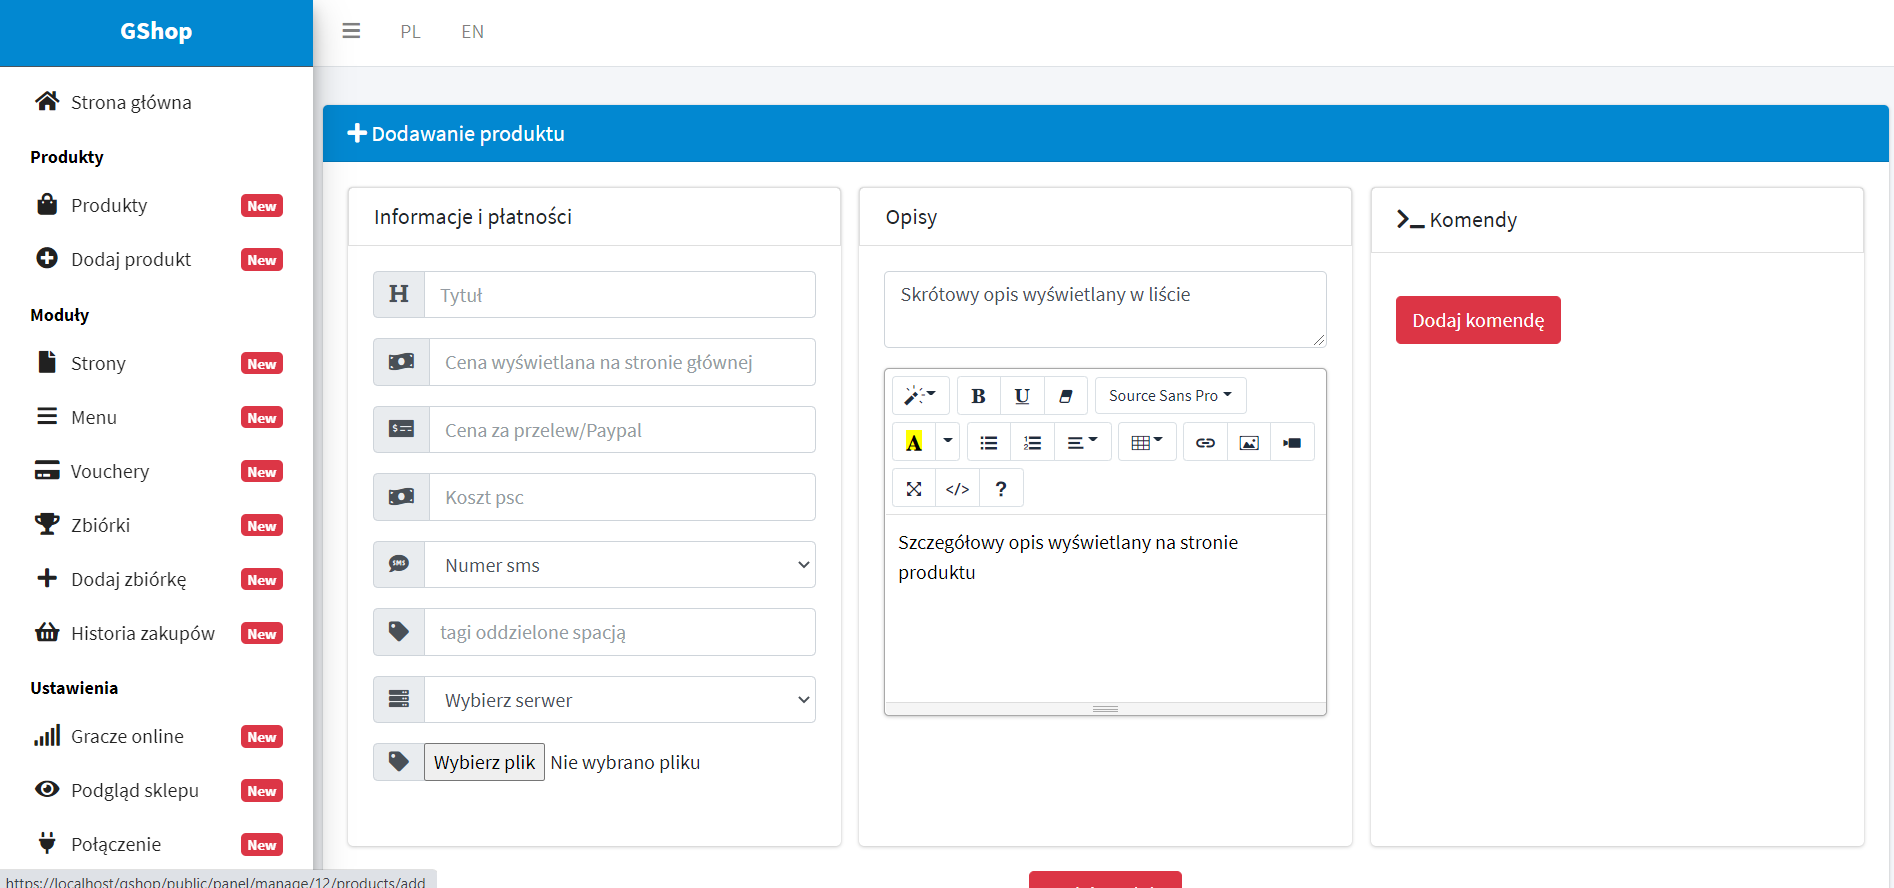Toggle bold formatting in the editor

click(x=978, y=396)
